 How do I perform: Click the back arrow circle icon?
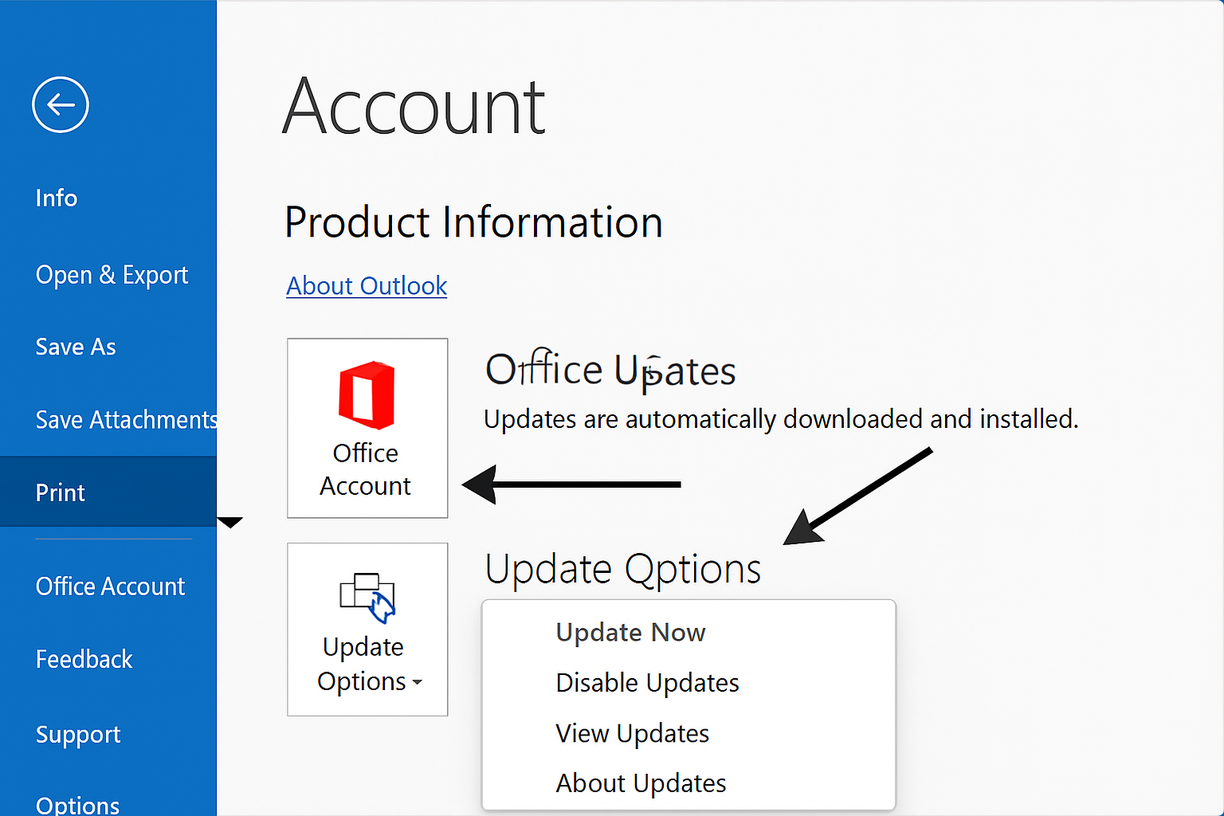click(60, 104)
